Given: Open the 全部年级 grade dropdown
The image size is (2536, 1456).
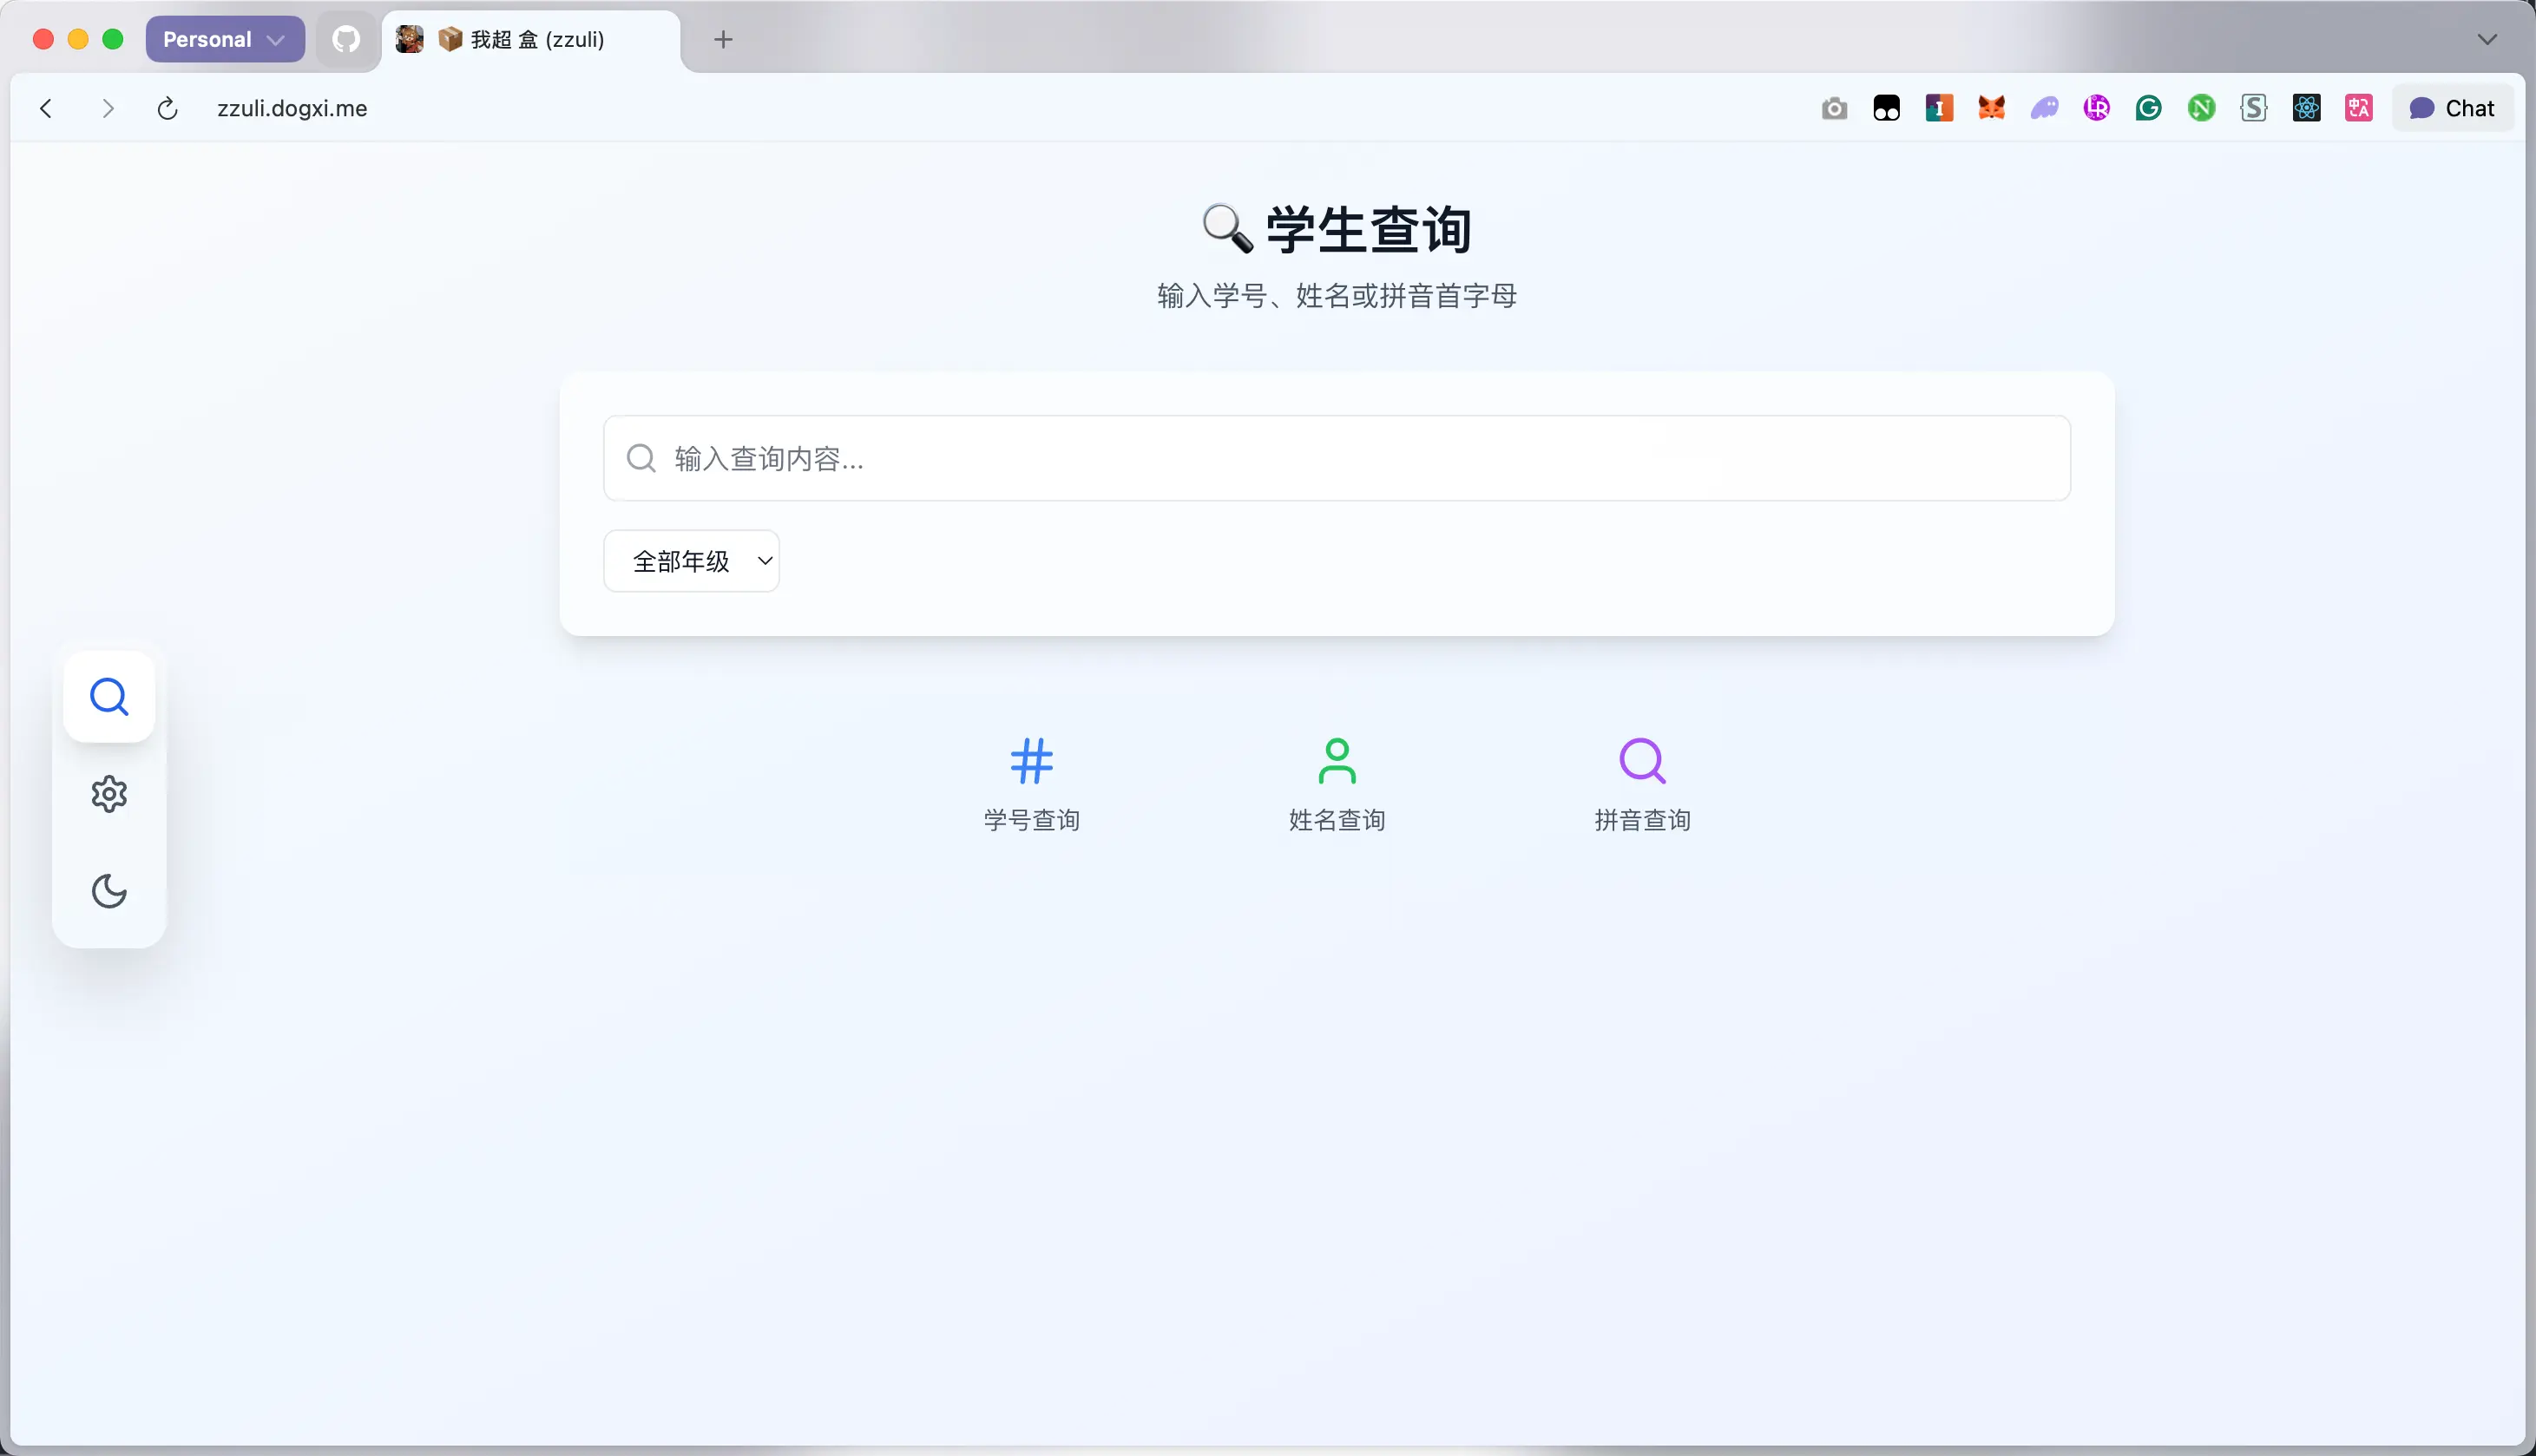Looking at the screenshot, I should [691, 561].
